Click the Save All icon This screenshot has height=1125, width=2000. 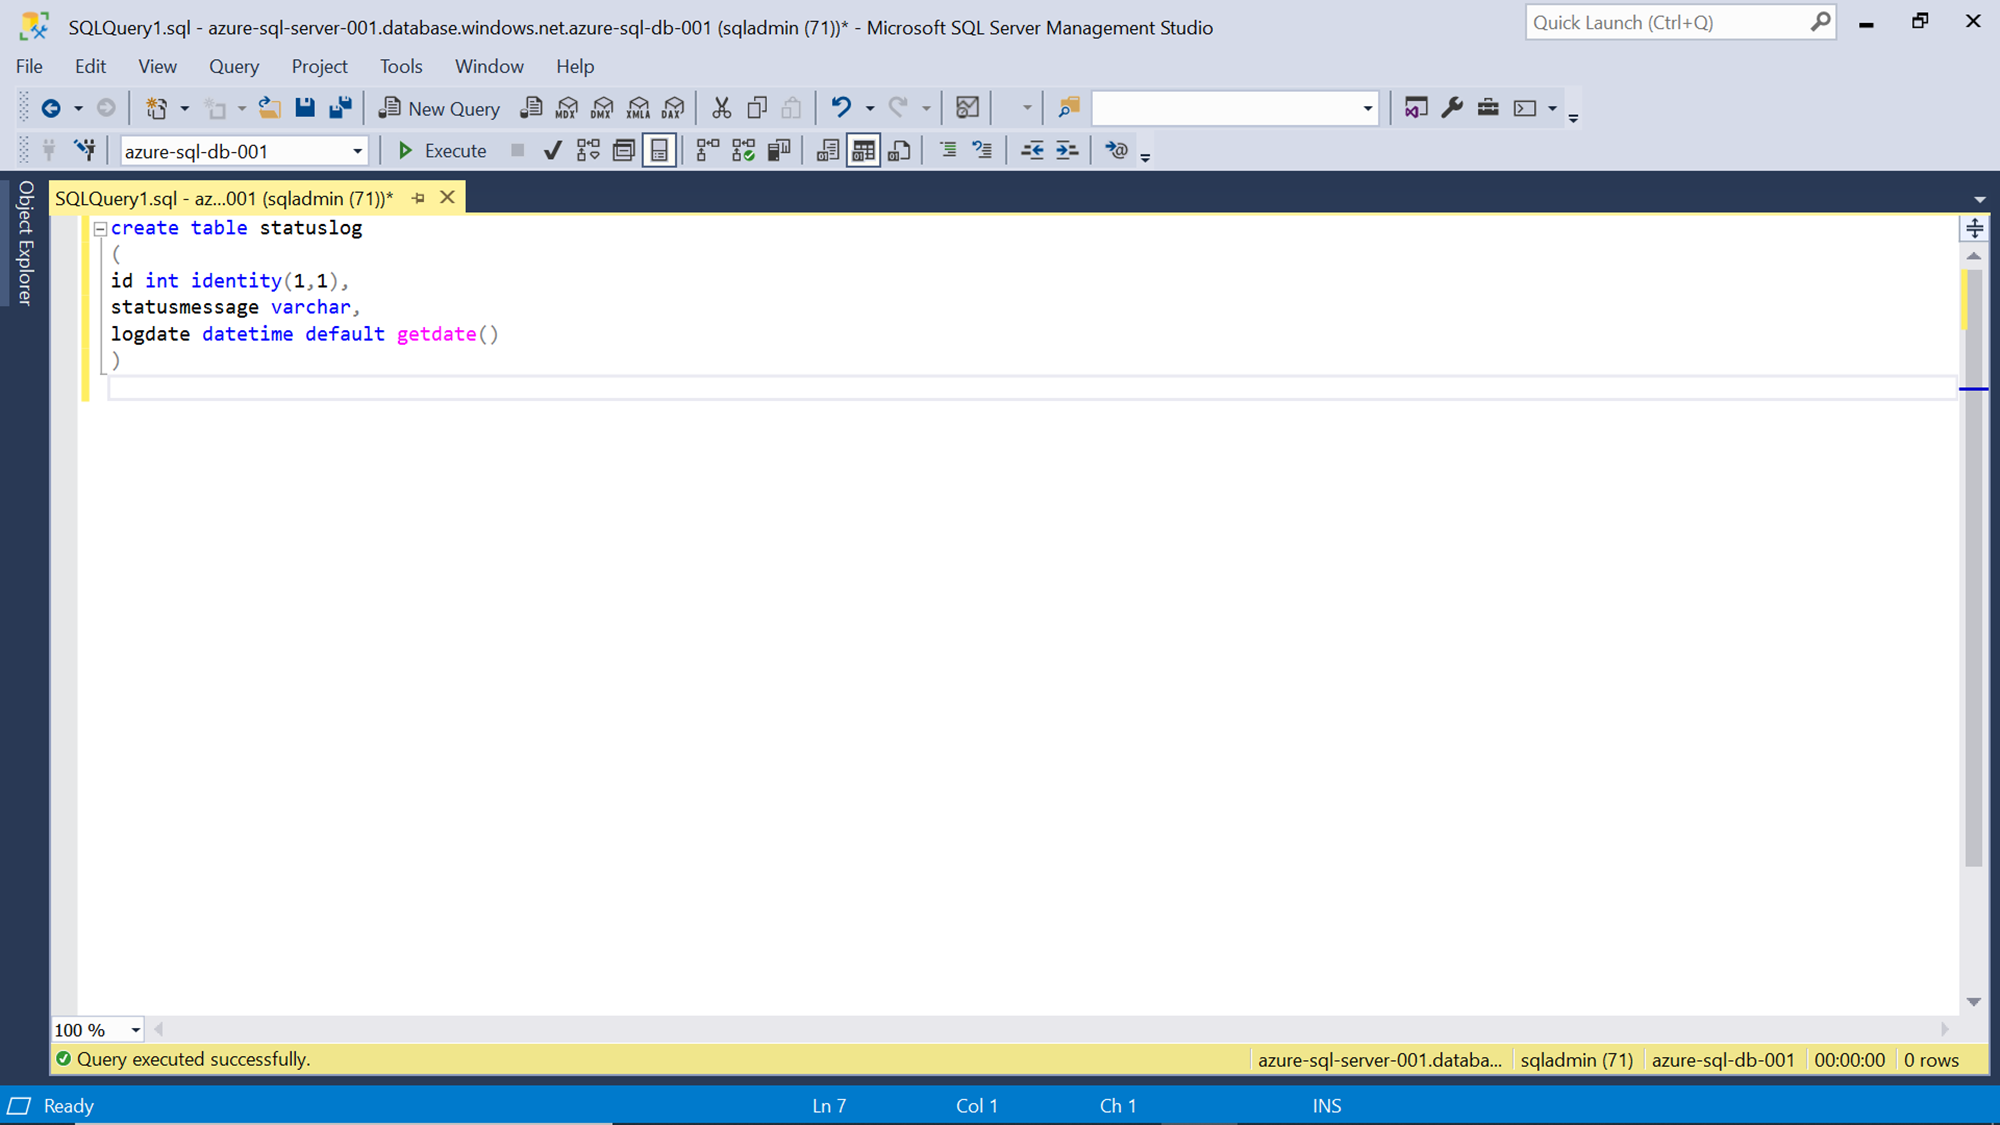[x=340, y=108]
